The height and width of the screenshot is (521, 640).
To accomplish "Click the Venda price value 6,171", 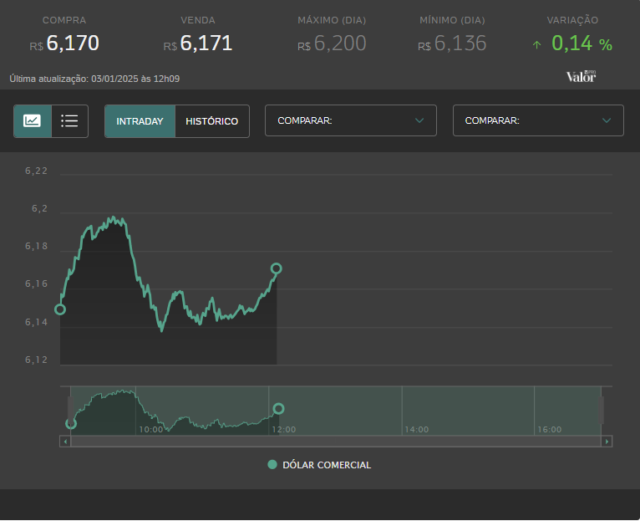I will (206, 43).
